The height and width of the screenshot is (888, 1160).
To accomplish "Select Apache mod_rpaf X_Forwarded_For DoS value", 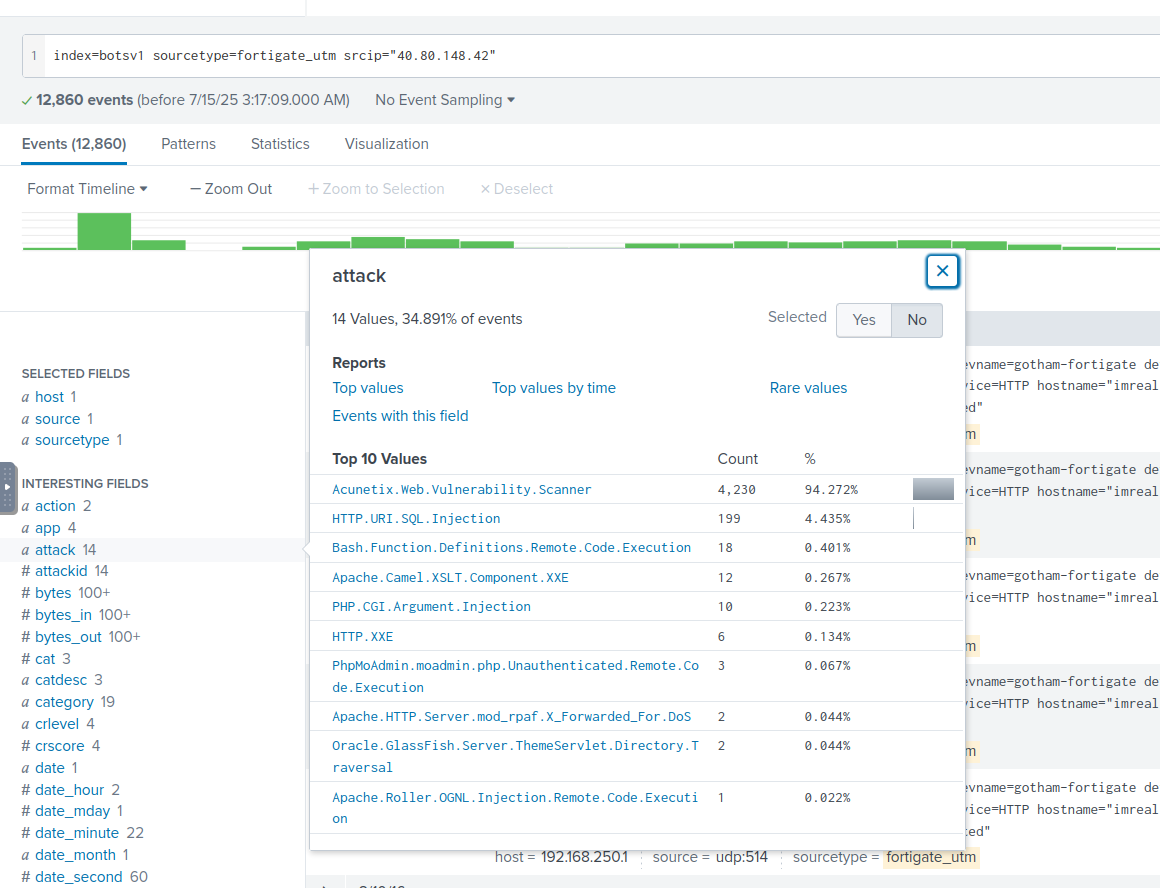I will coord(511,716).
